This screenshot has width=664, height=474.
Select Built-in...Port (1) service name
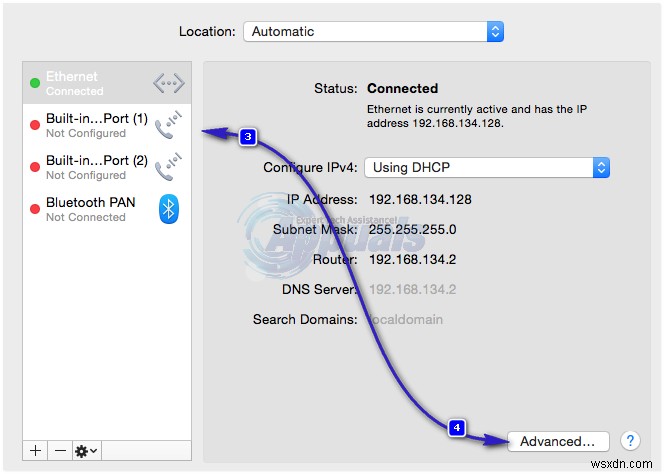pos(96,119)
